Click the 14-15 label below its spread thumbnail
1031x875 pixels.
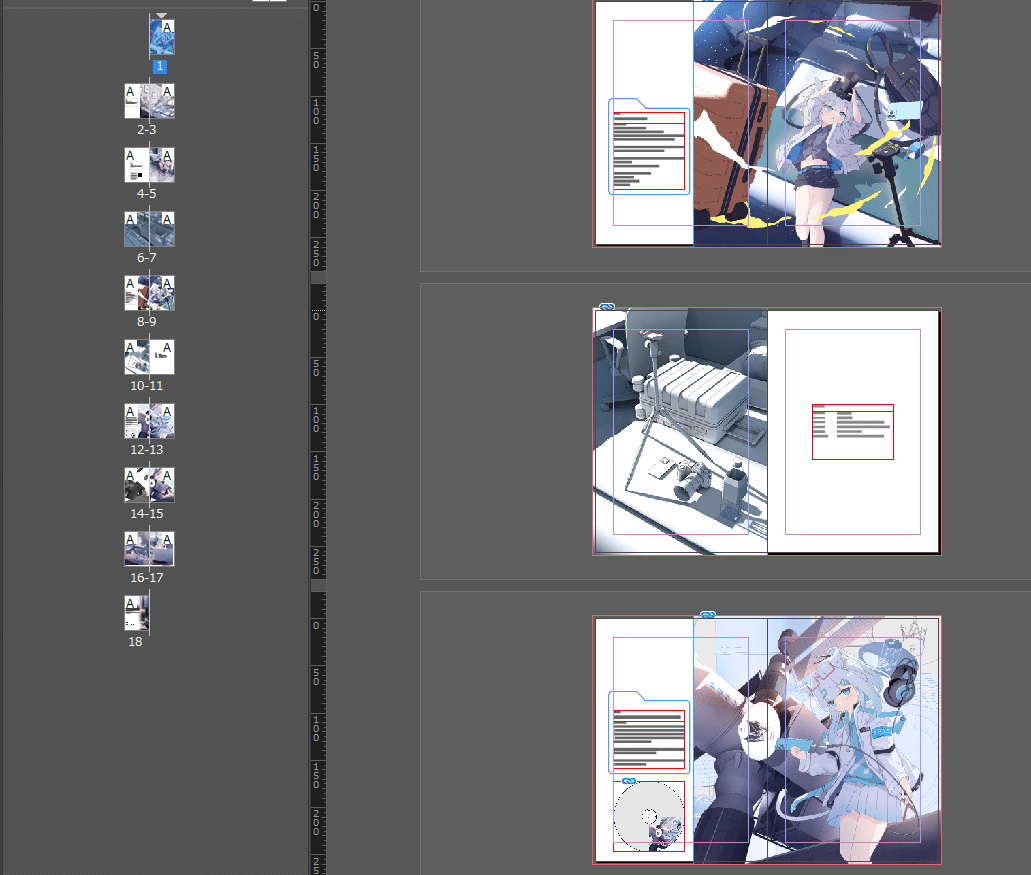click(x=148, y=513)
